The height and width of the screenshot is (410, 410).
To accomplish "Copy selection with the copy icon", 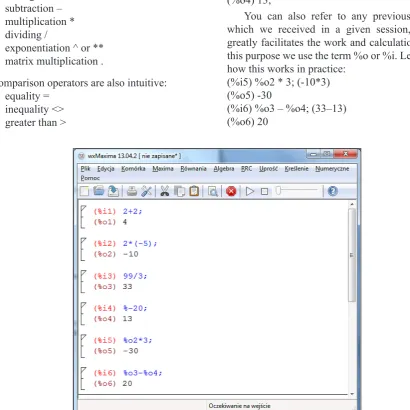I will tap(180, 191).
